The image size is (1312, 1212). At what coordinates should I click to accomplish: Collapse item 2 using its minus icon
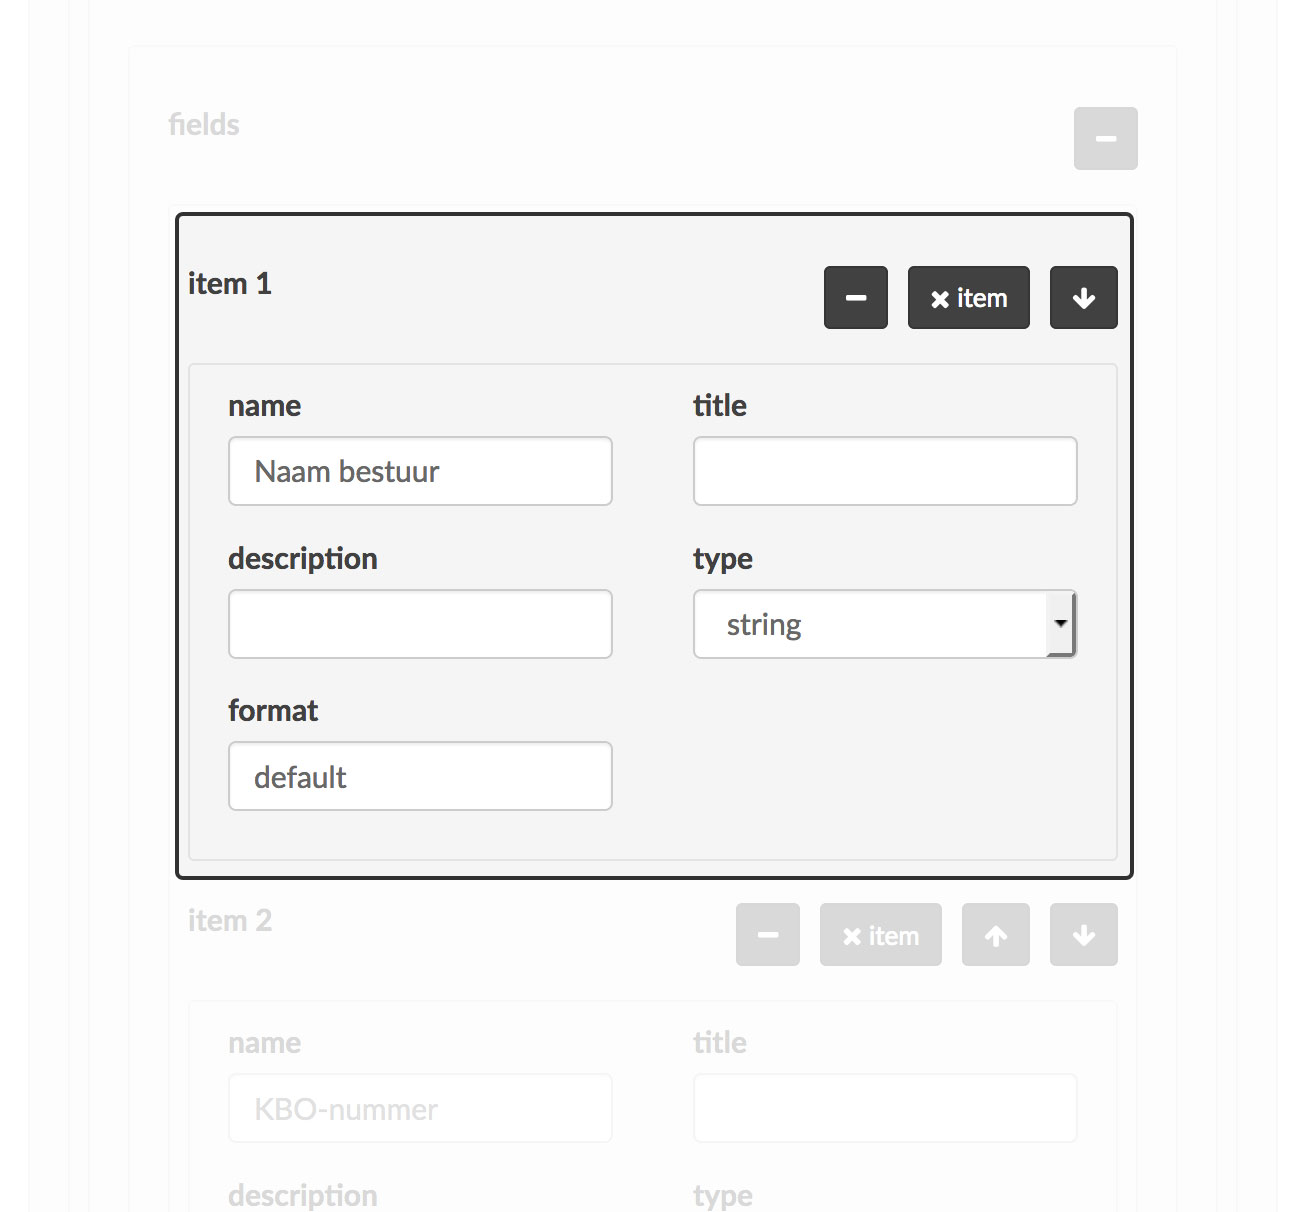coord(767,935)
